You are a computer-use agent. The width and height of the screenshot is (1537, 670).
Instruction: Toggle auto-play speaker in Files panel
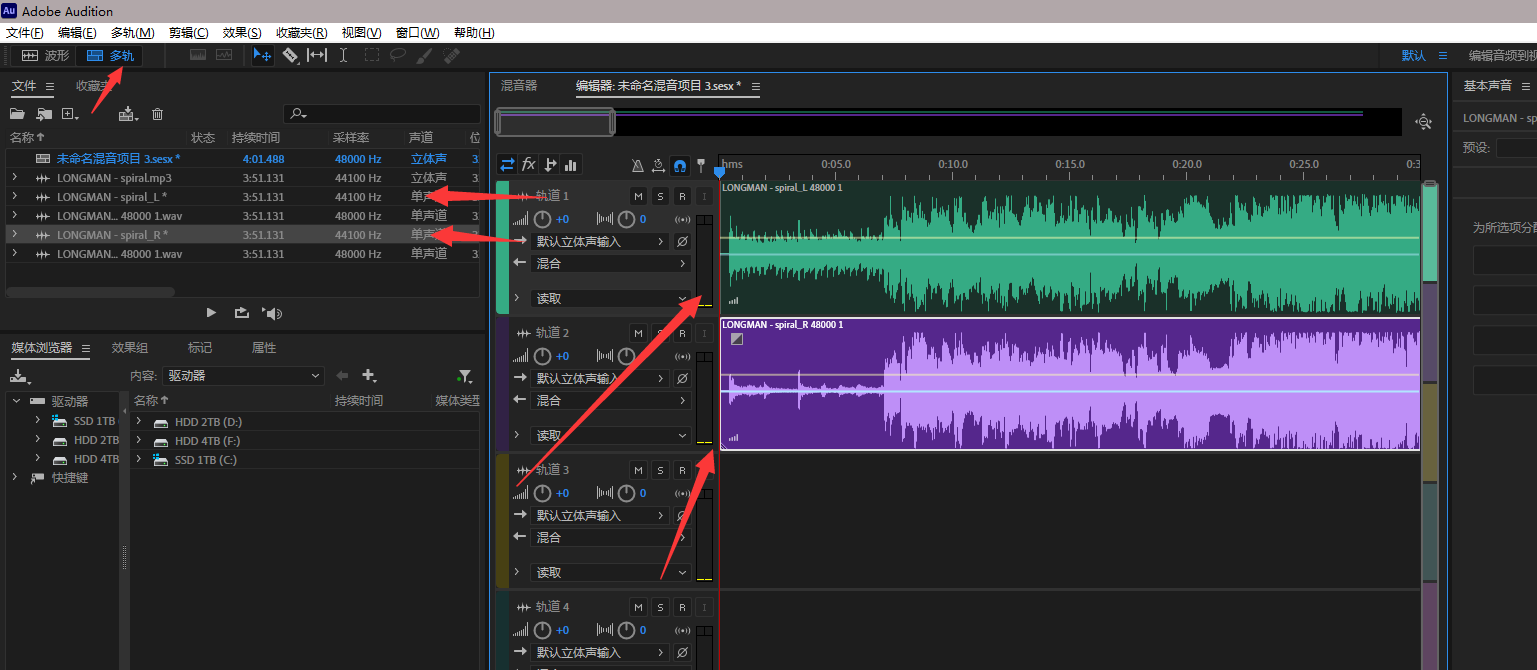(x=273, y=313)
